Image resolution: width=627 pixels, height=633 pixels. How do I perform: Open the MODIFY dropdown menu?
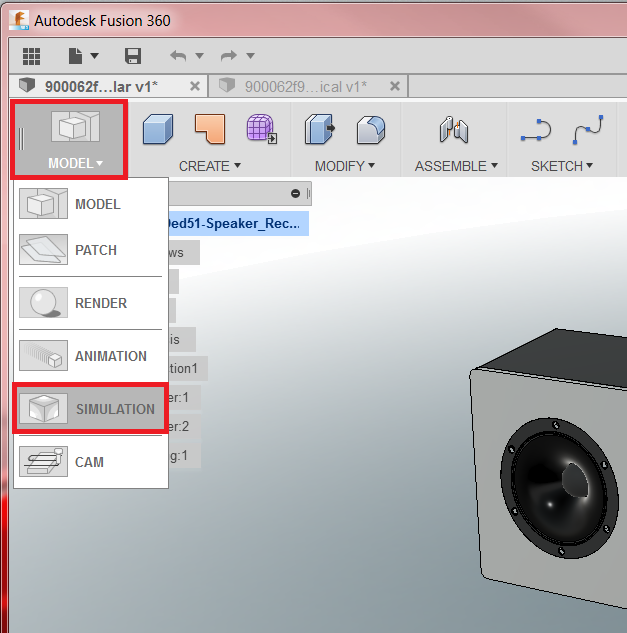tap(345, 166)
